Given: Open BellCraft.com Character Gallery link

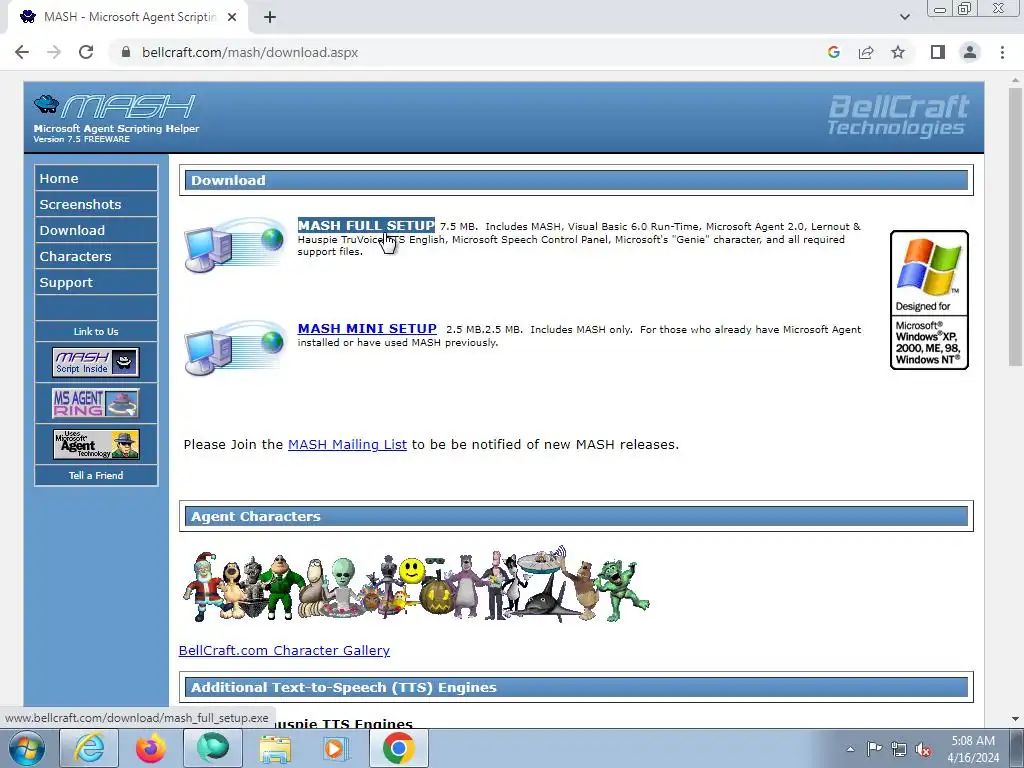Looking at the screenshot, I should (x=284, y=650).
